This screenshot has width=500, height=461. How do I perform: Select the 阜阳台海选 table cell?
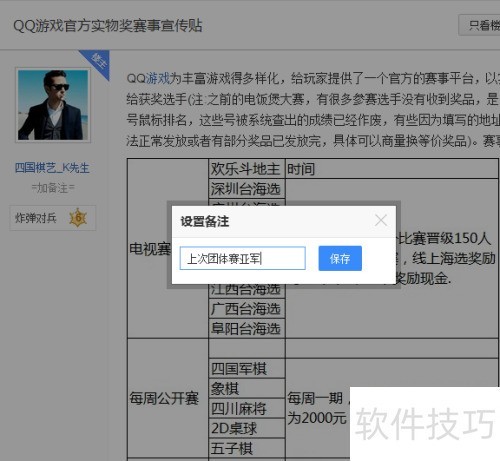click(247, 329)
